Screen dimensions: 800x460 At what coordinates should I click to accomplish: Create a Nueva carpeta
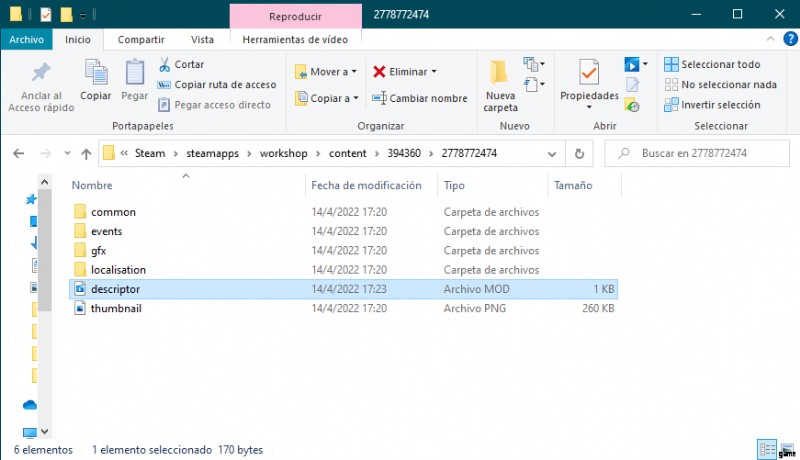click(500, 82)
